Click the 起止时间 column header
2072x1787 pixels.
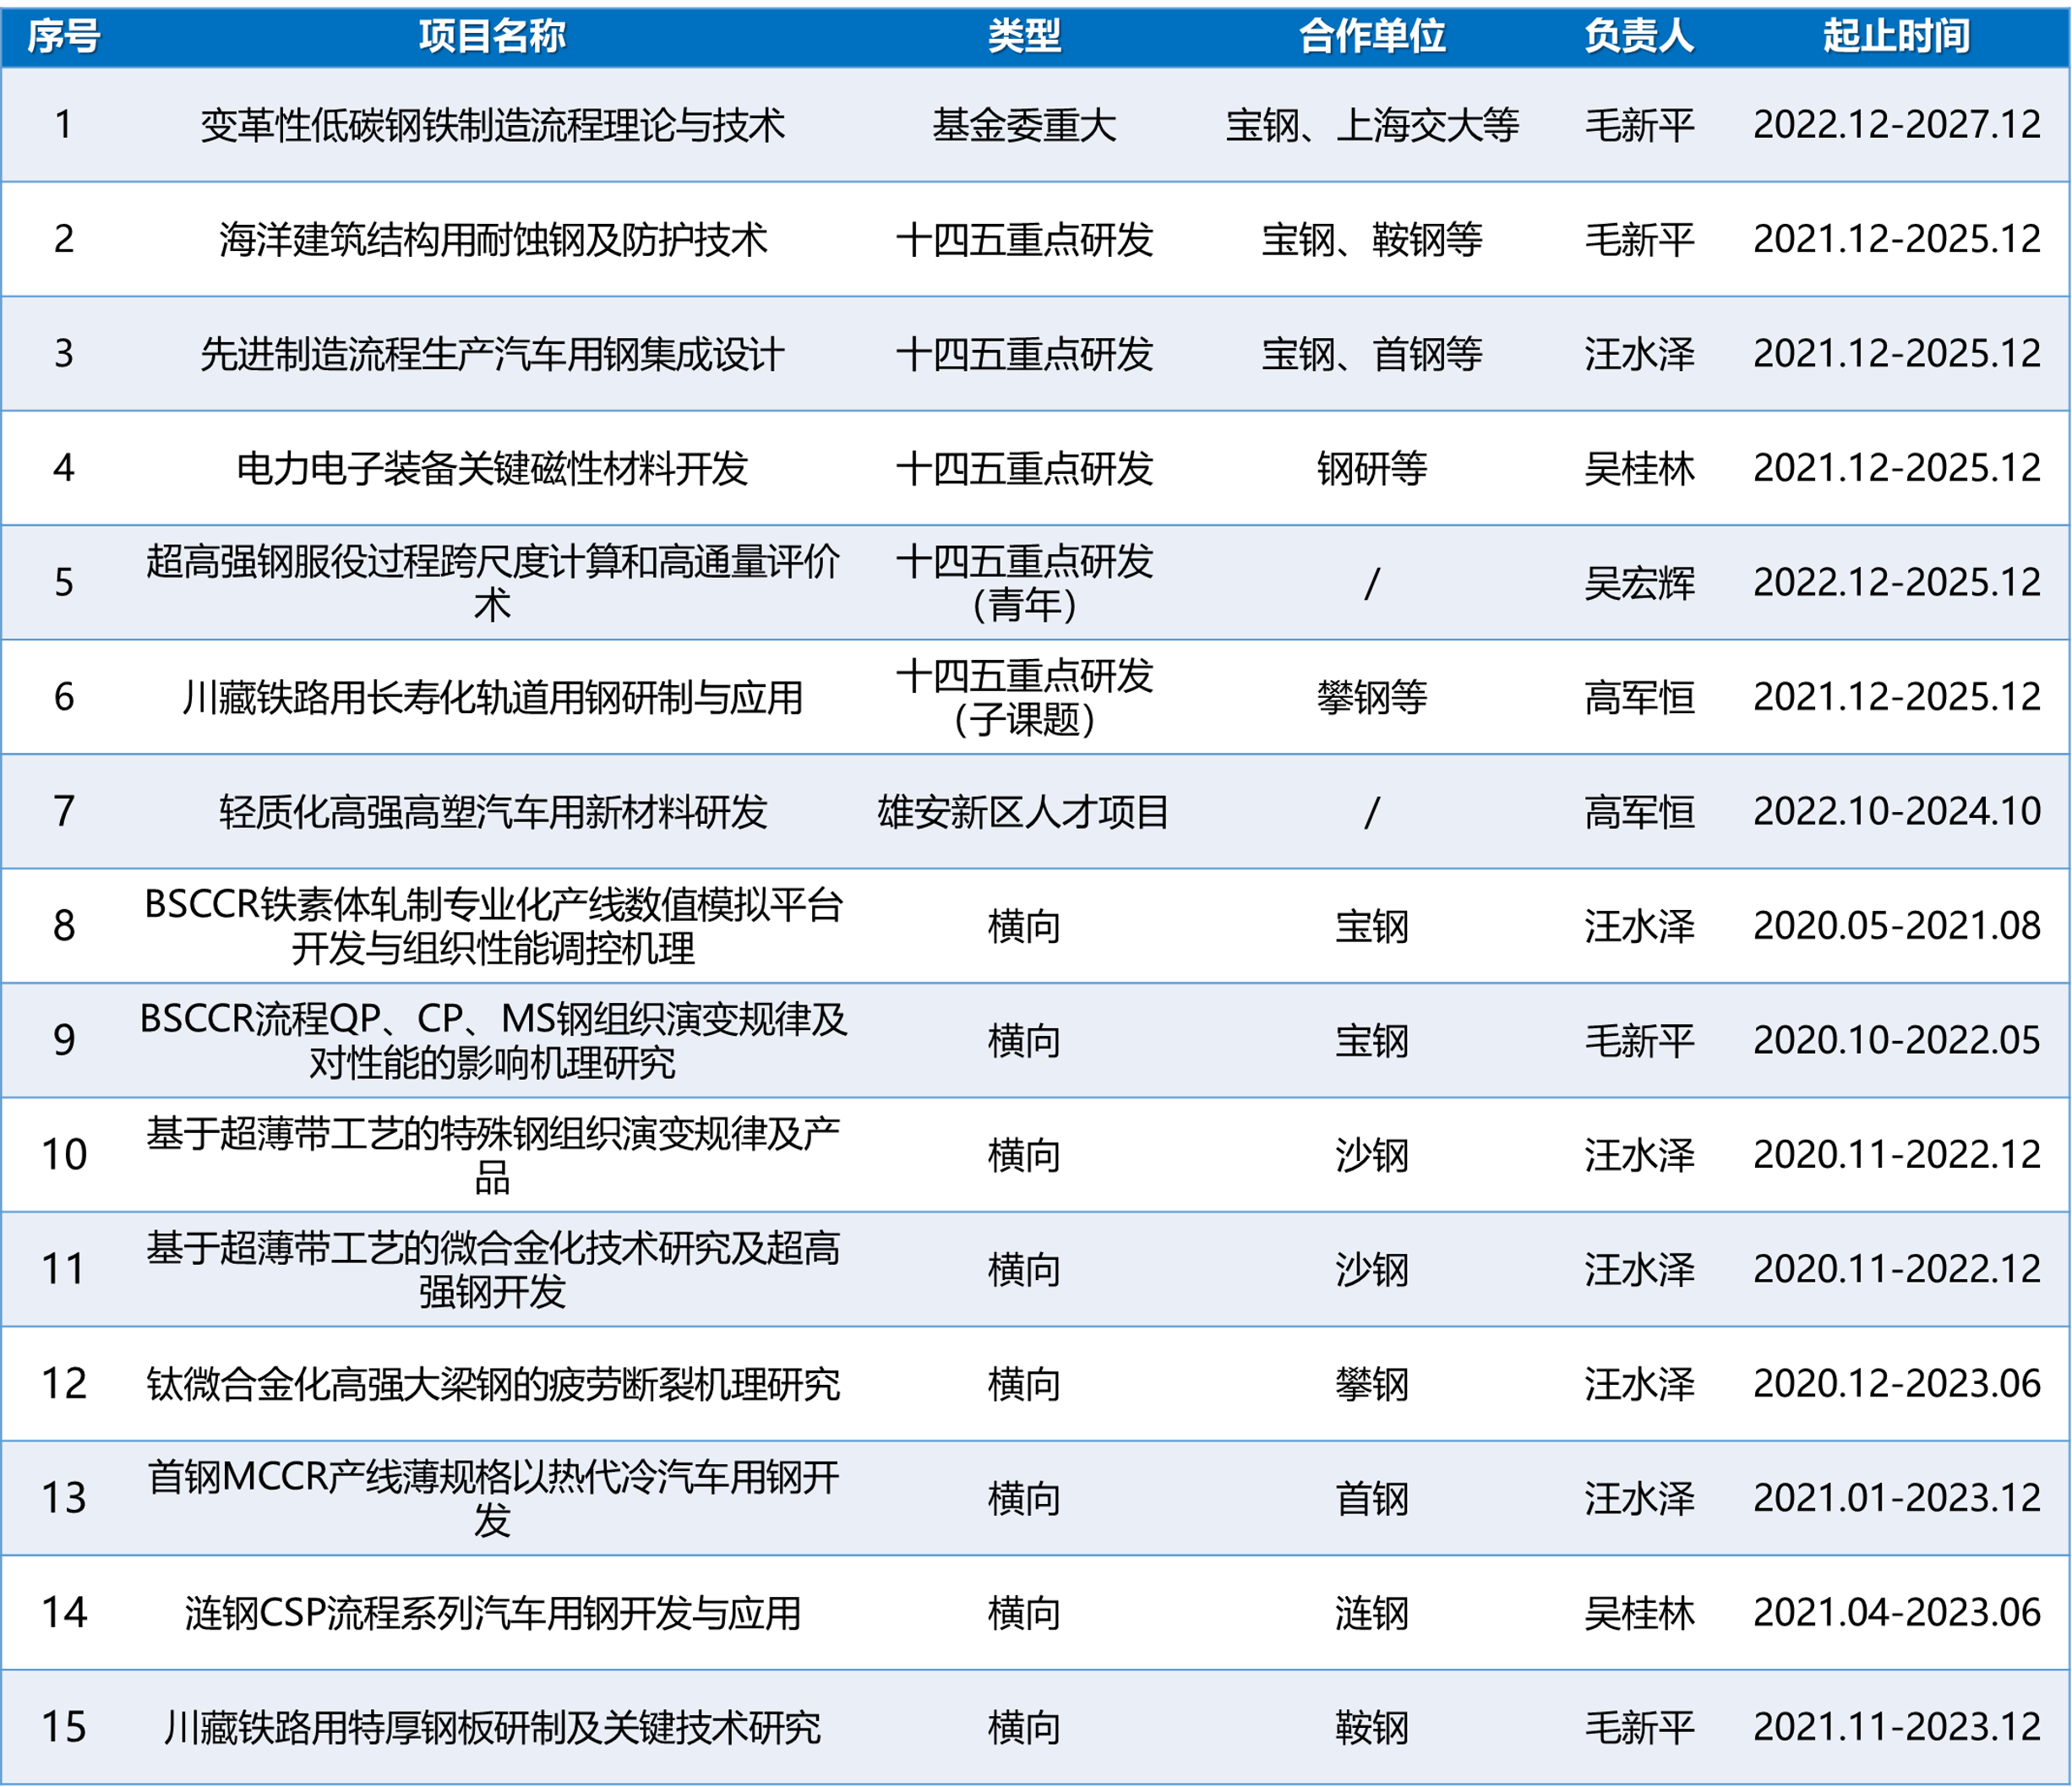(1896, 36)
